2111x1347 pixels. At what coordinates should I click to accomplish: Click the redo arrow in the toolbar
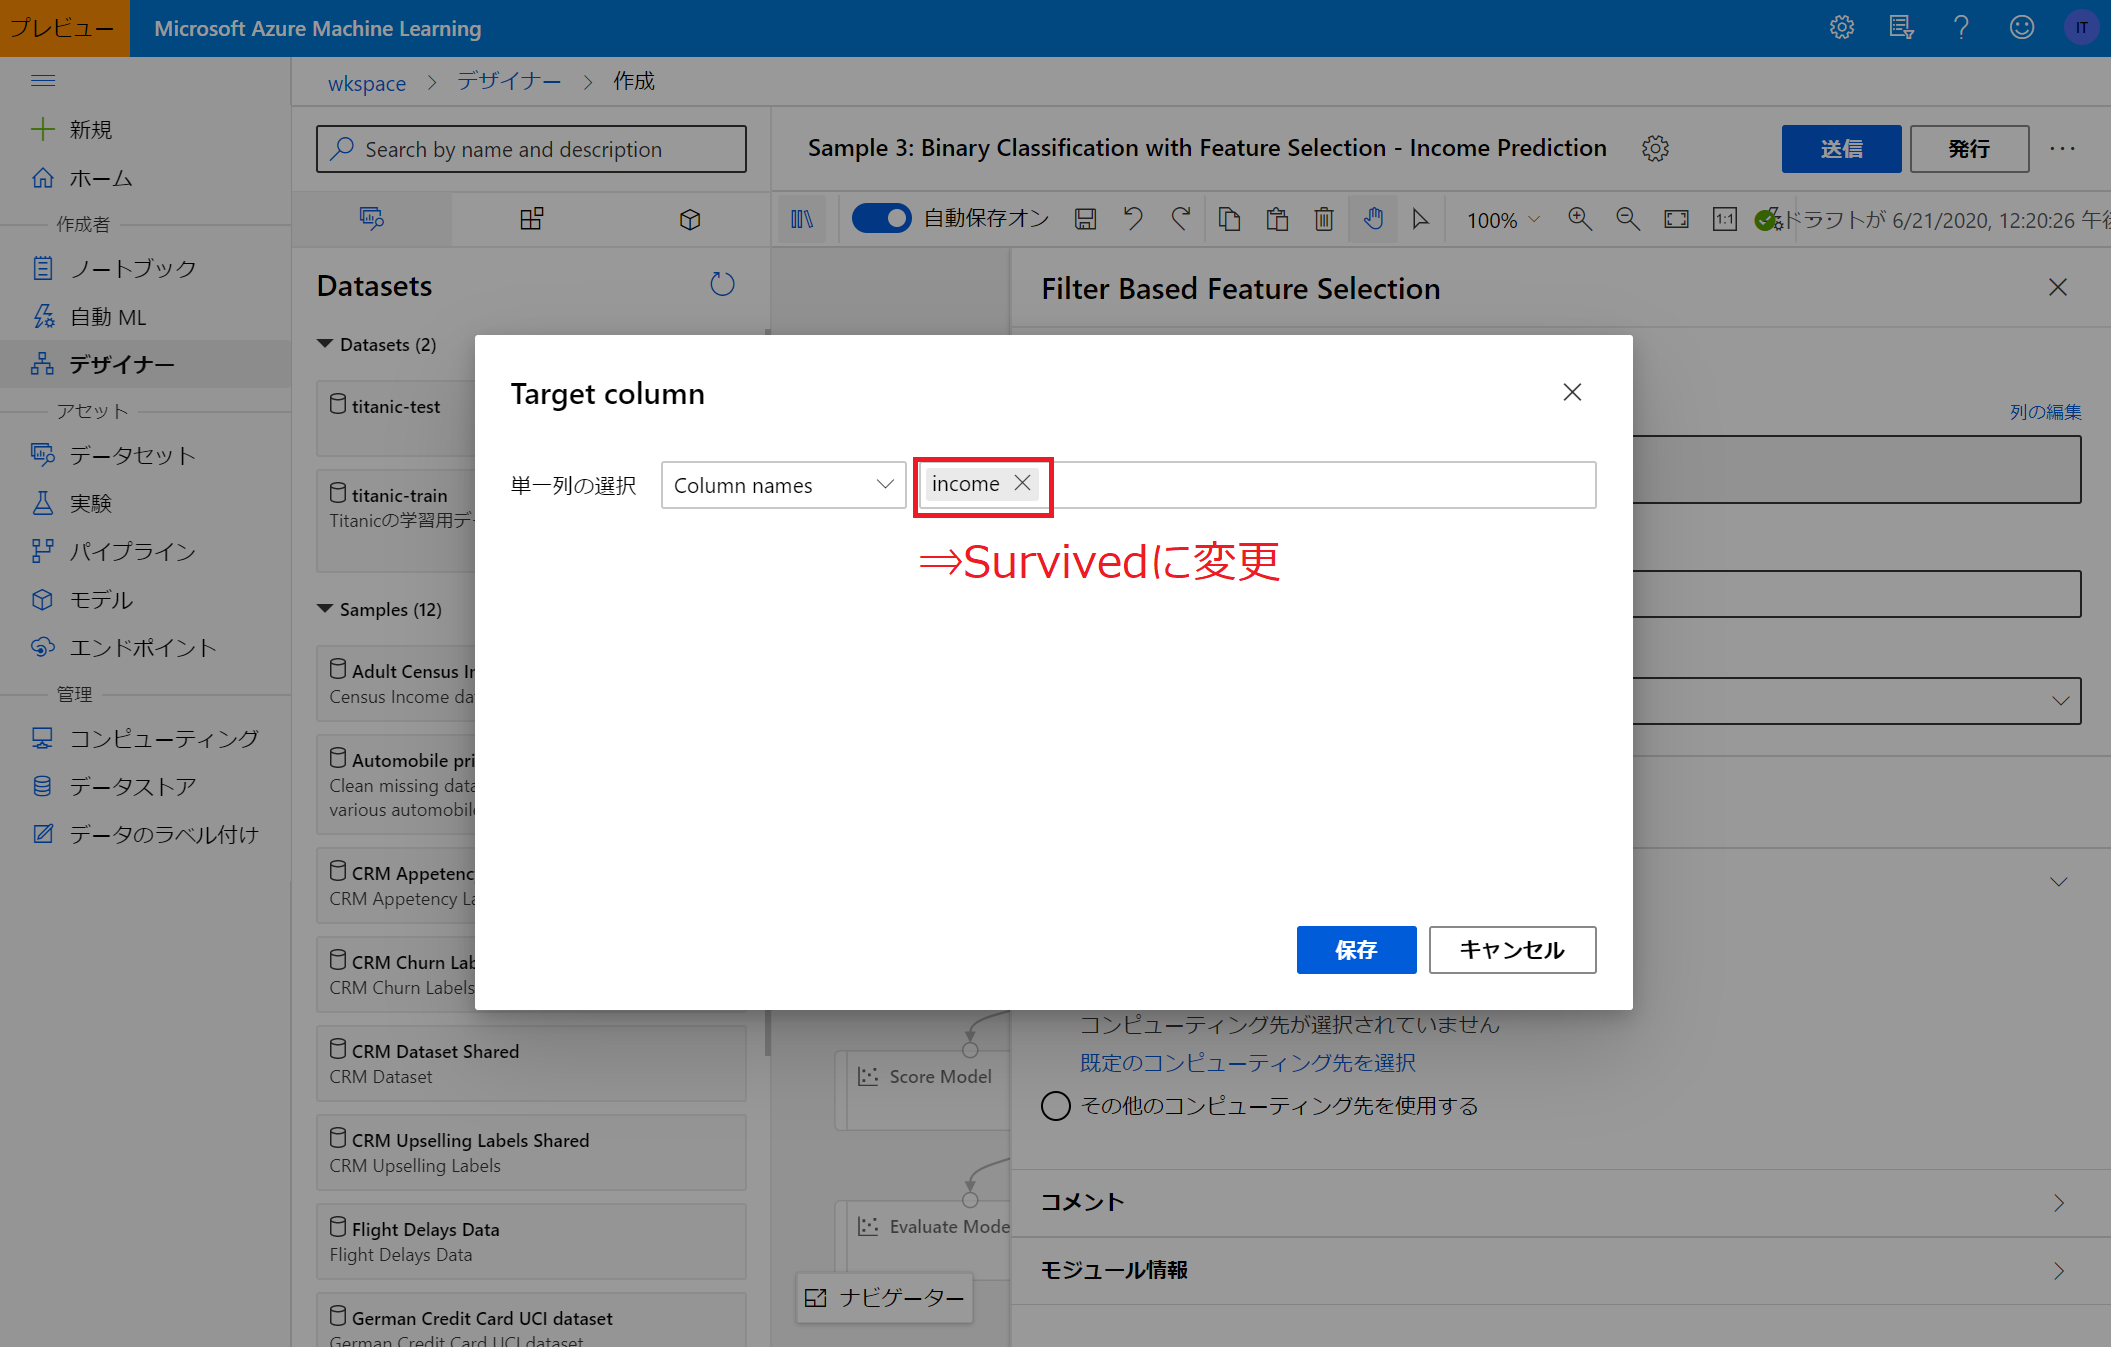click(x=1181, y=219)
